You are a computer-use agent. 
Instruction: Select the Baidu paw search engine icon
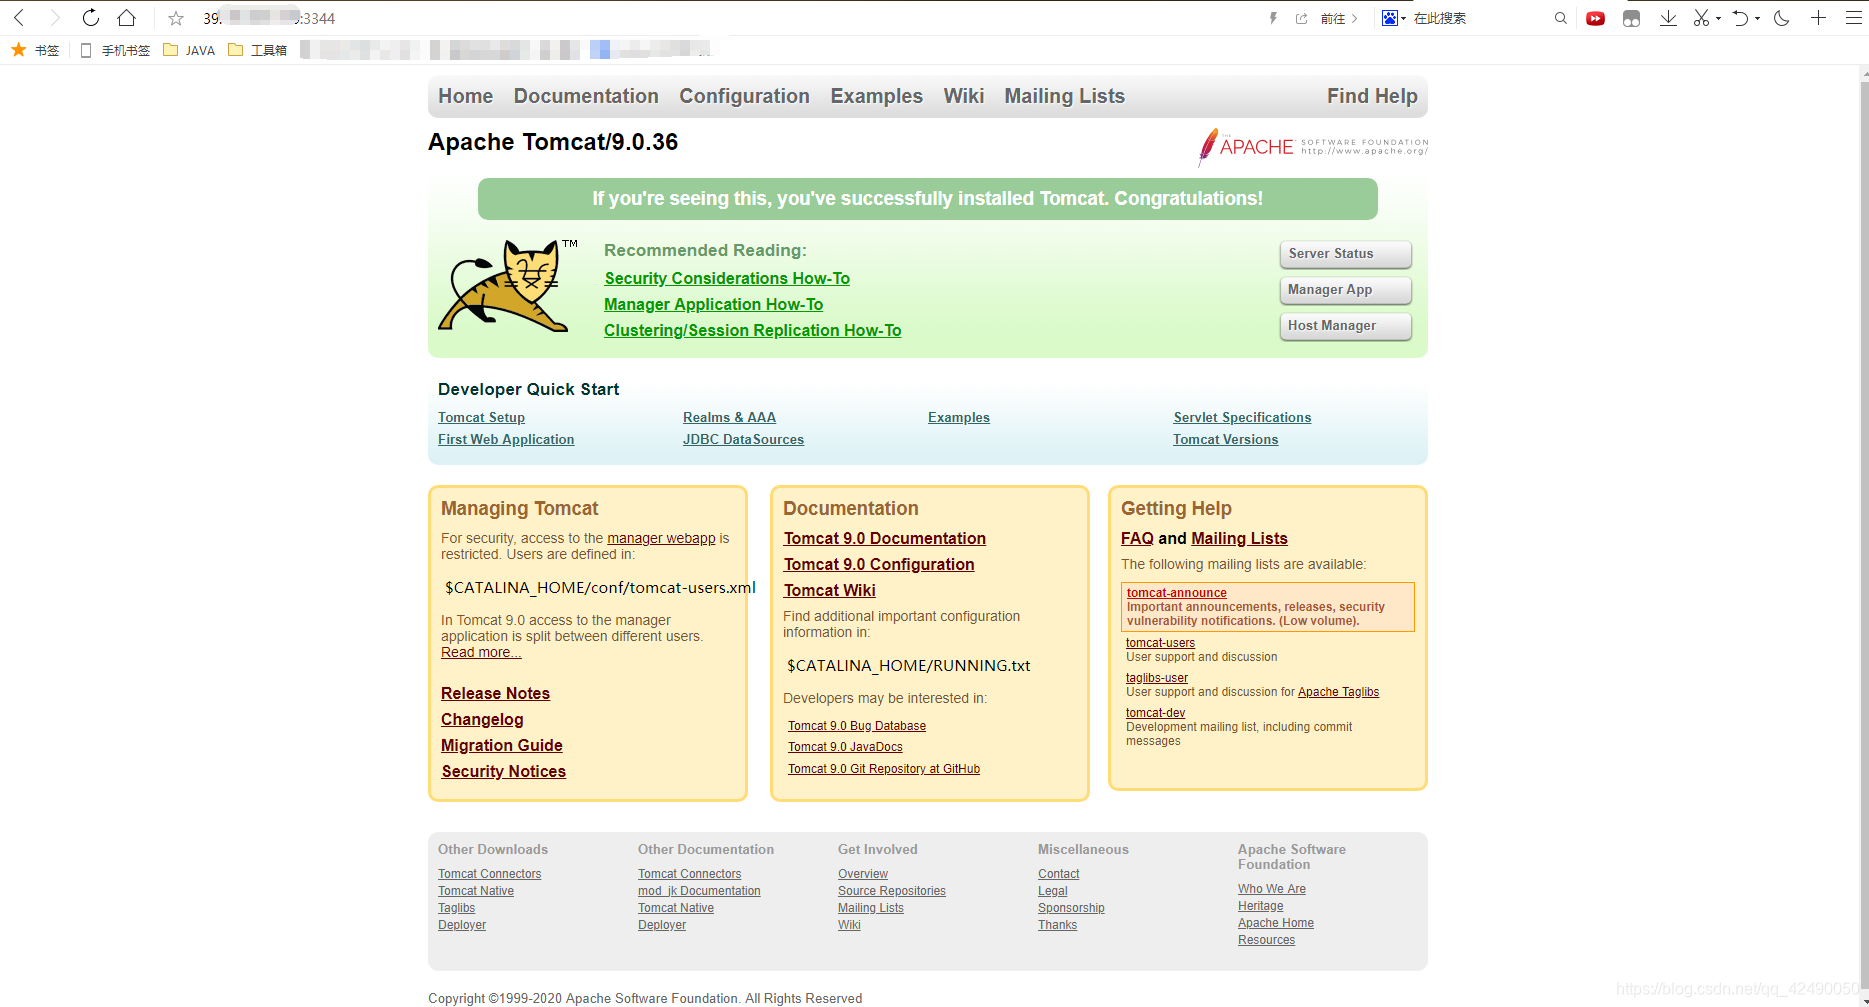pyautogui.click(x=1388, y=17)
